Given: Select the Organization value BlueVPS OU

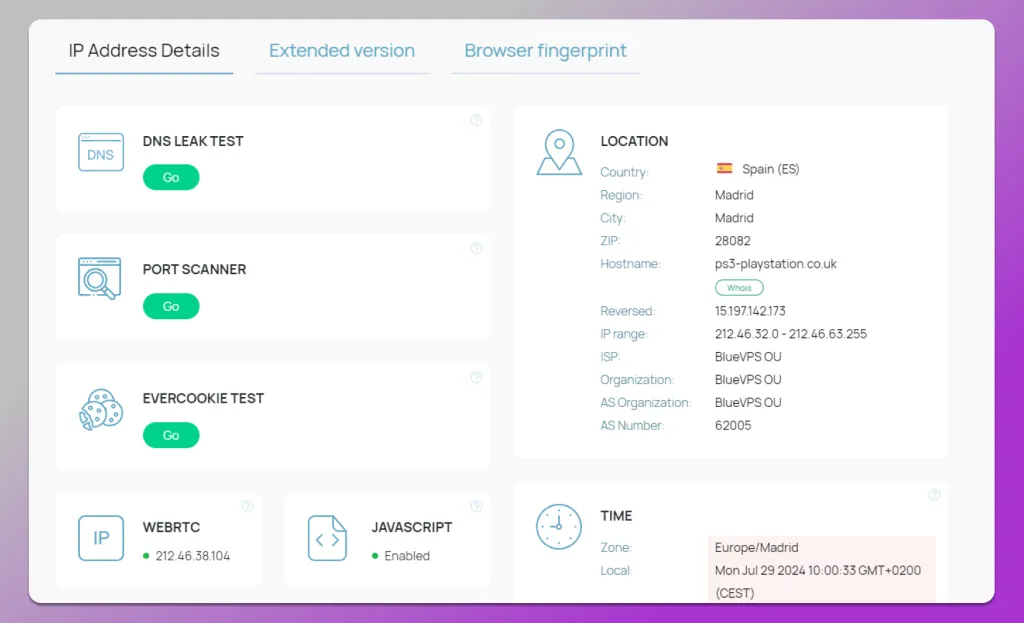Looking at the screenshot, I should click(748, 379).
